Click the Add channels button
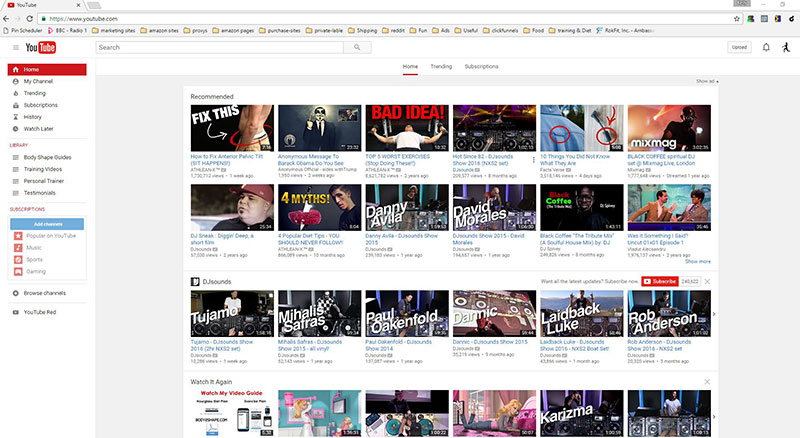The image size is (800, 438). tap(47, 224)
